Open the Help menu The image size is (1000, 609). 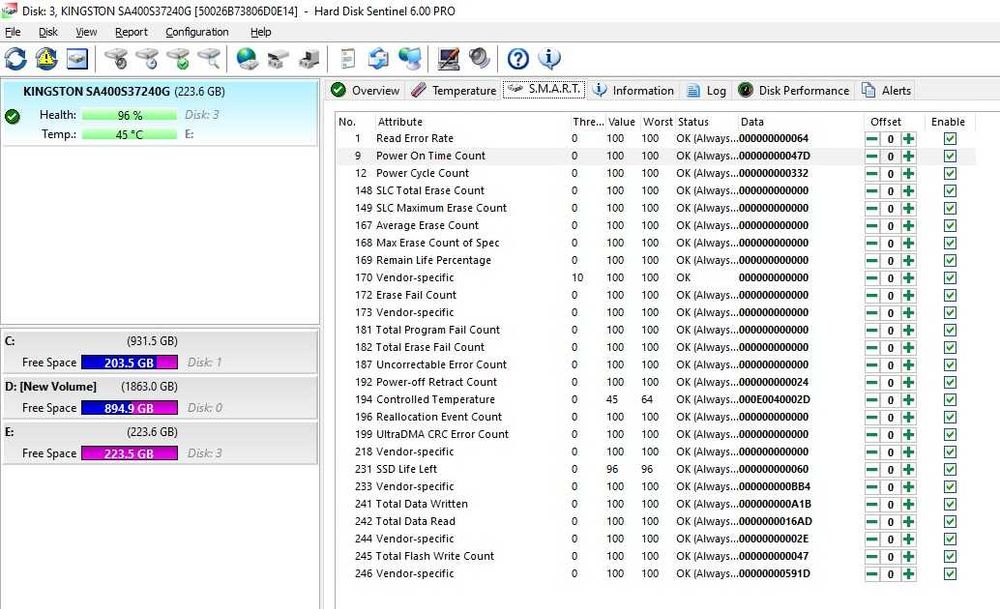coord(260,32)
